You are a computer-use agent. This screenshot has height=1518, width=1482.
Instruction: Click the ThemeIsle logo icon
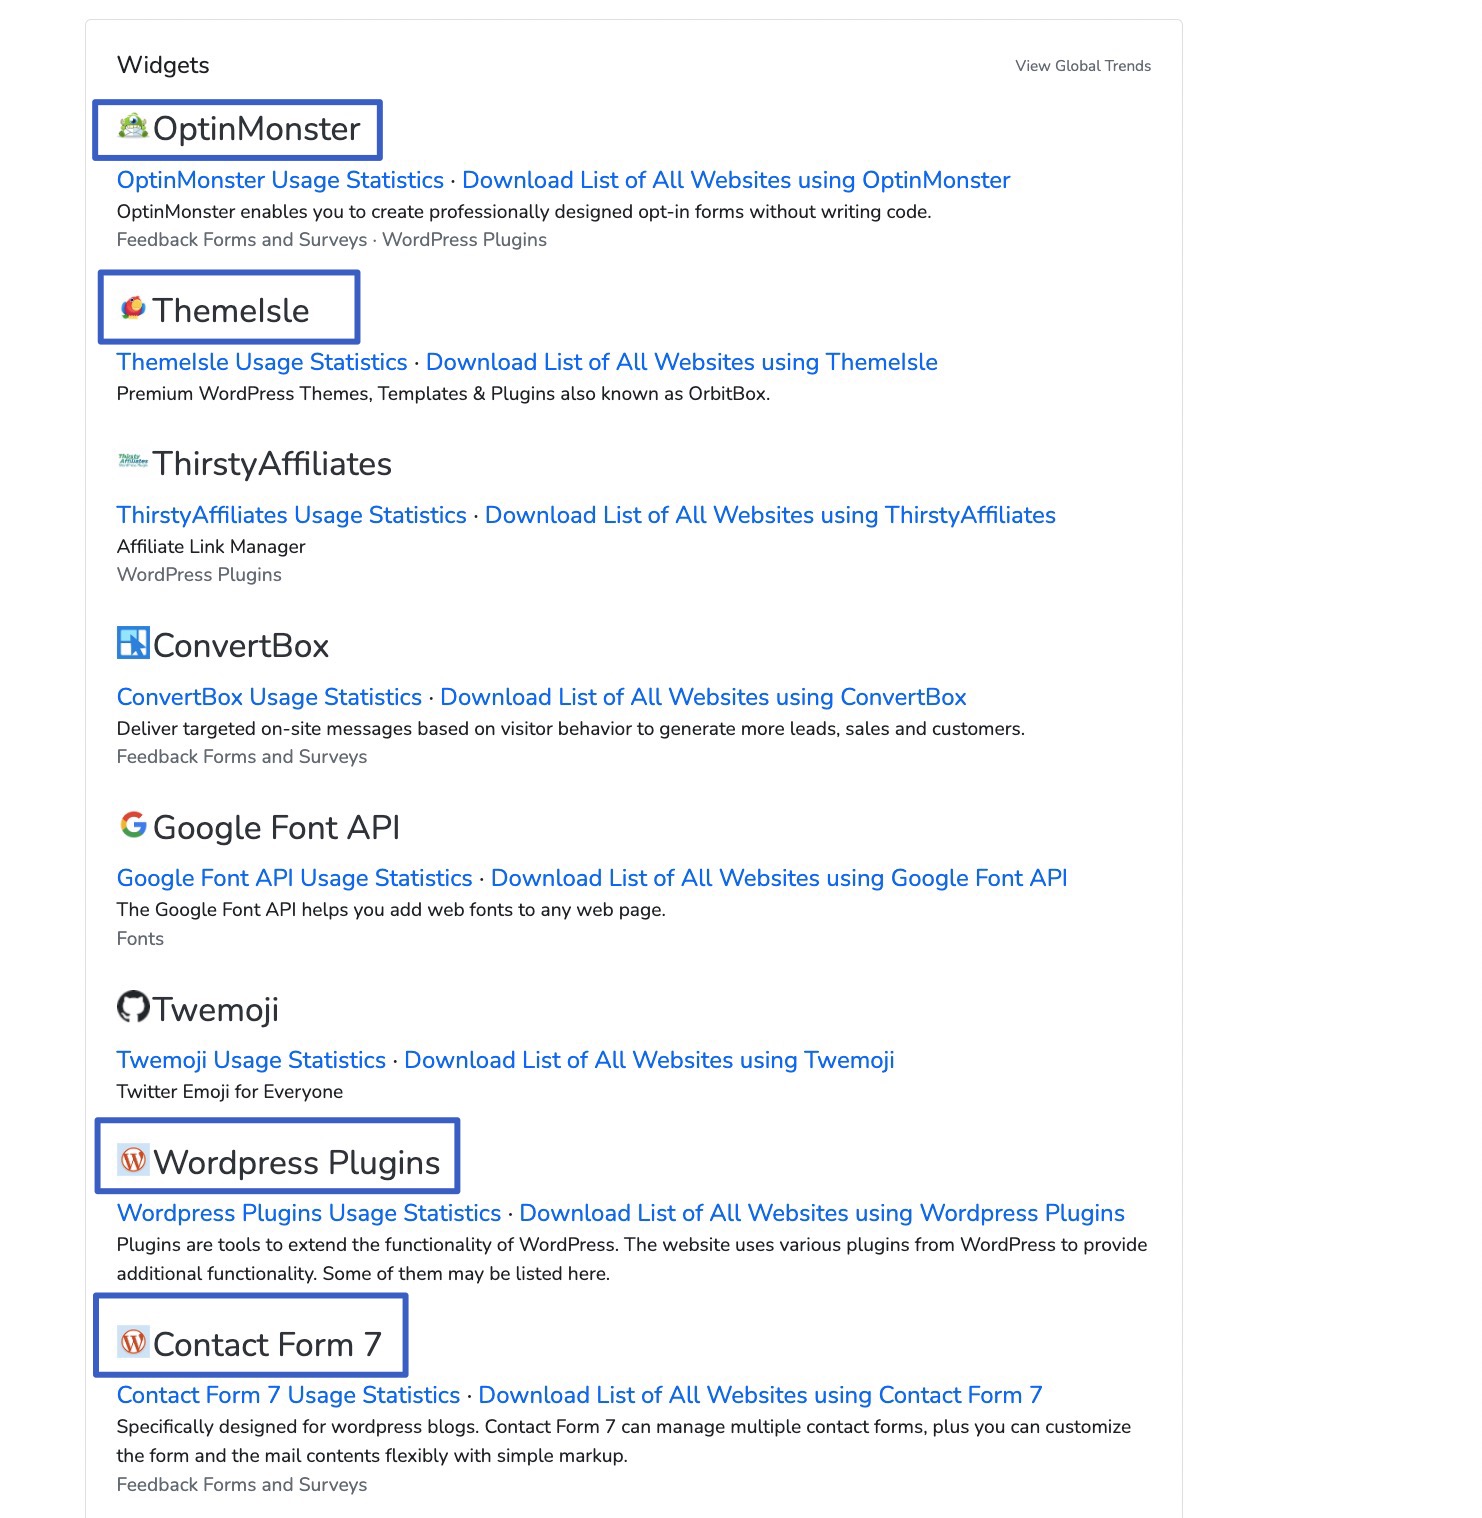coord(131,308)
